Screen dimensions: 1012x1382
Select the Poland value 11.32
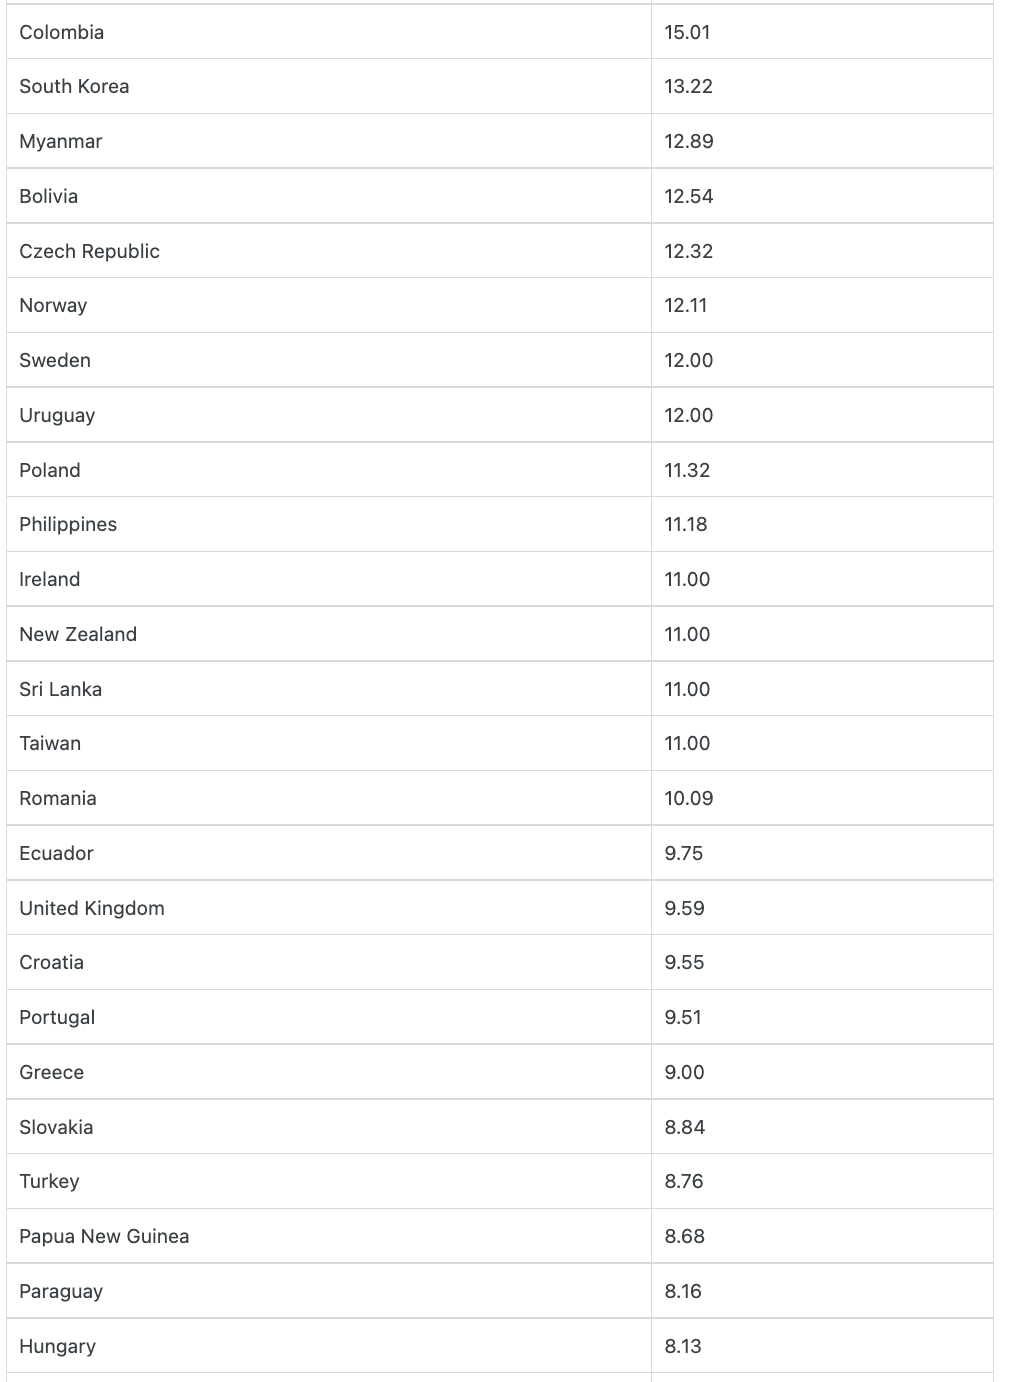(687, 470)
